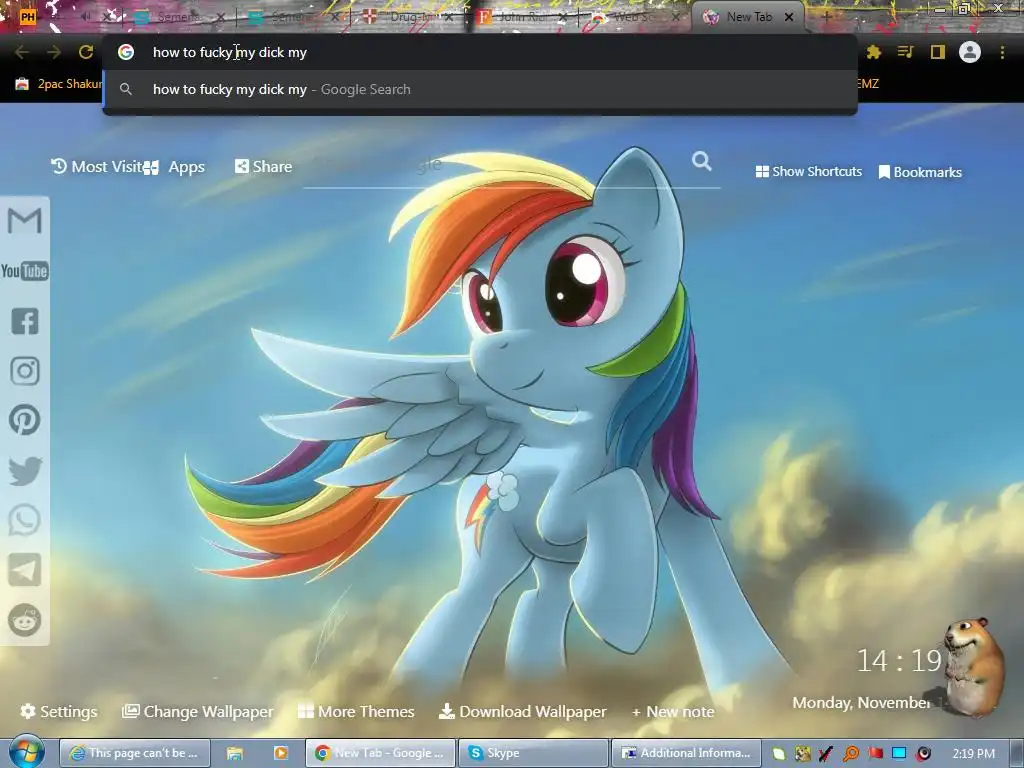
Task: Switch to the John Ru browser tab
Action: pyautogui.click(x=522, y=17)
